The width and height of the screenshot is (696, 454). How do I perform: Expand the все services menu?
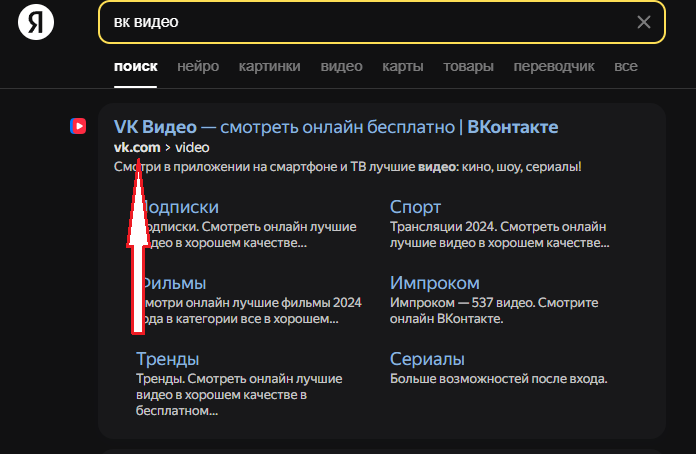pos(626,67)
